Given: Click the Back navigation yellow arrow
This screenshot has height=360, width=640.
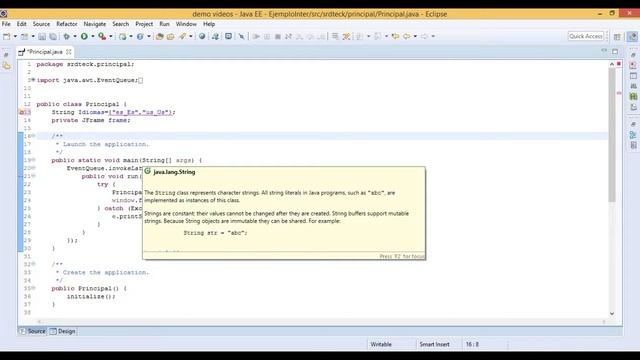Looking at the screenshot, I should pos(407,36).
